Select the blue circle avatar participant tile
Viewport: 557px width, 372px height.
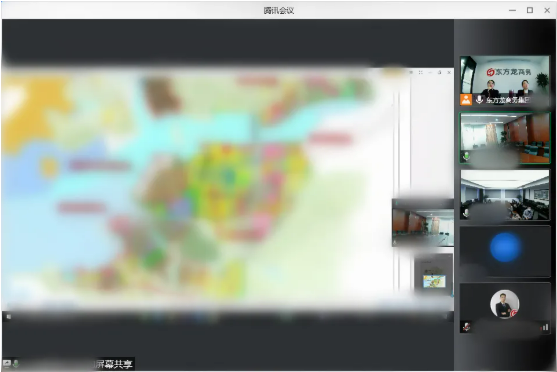505,251
